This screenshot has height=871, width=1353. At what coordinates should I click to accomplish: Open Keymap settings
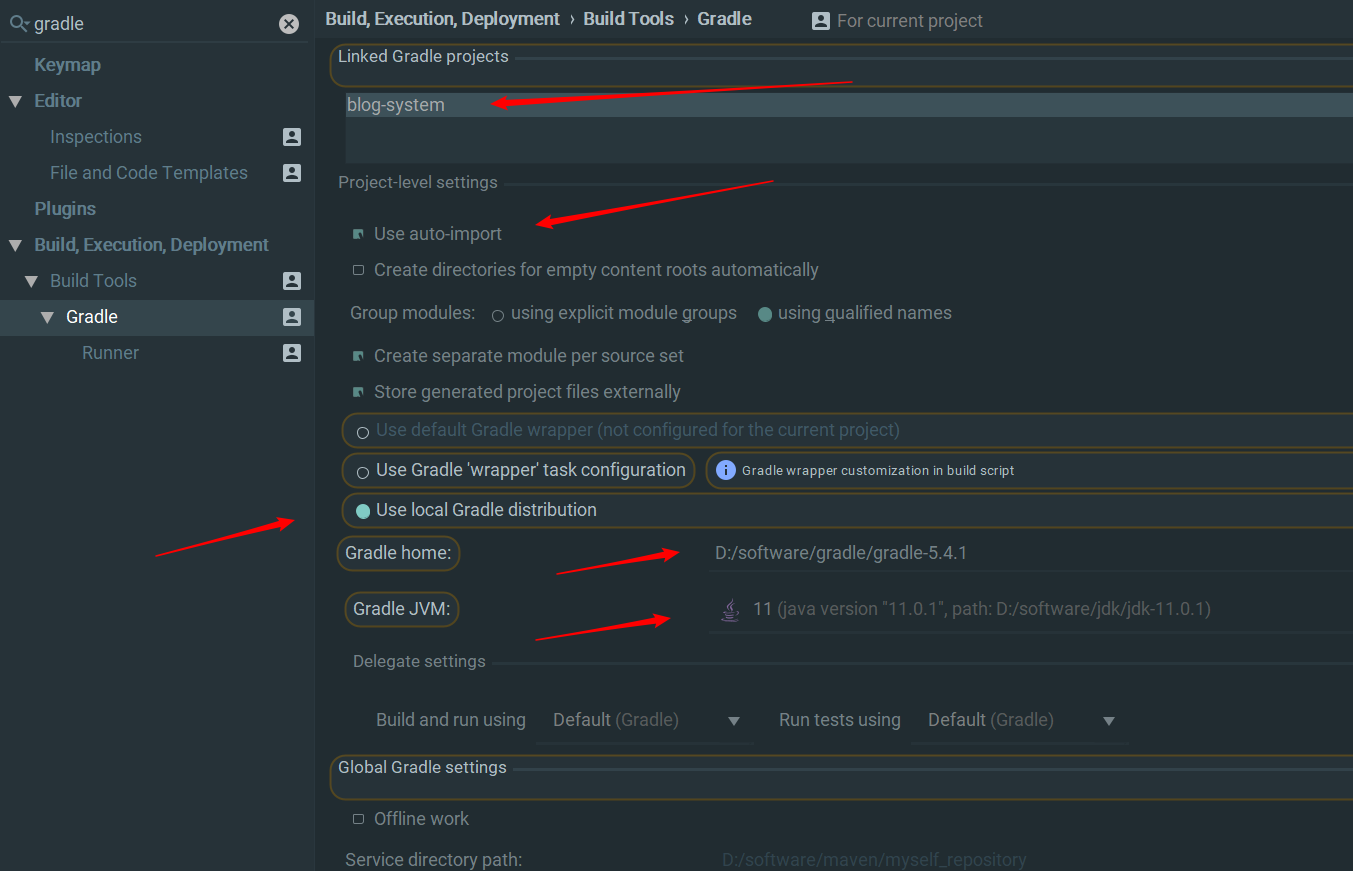(x=67, y=65)
